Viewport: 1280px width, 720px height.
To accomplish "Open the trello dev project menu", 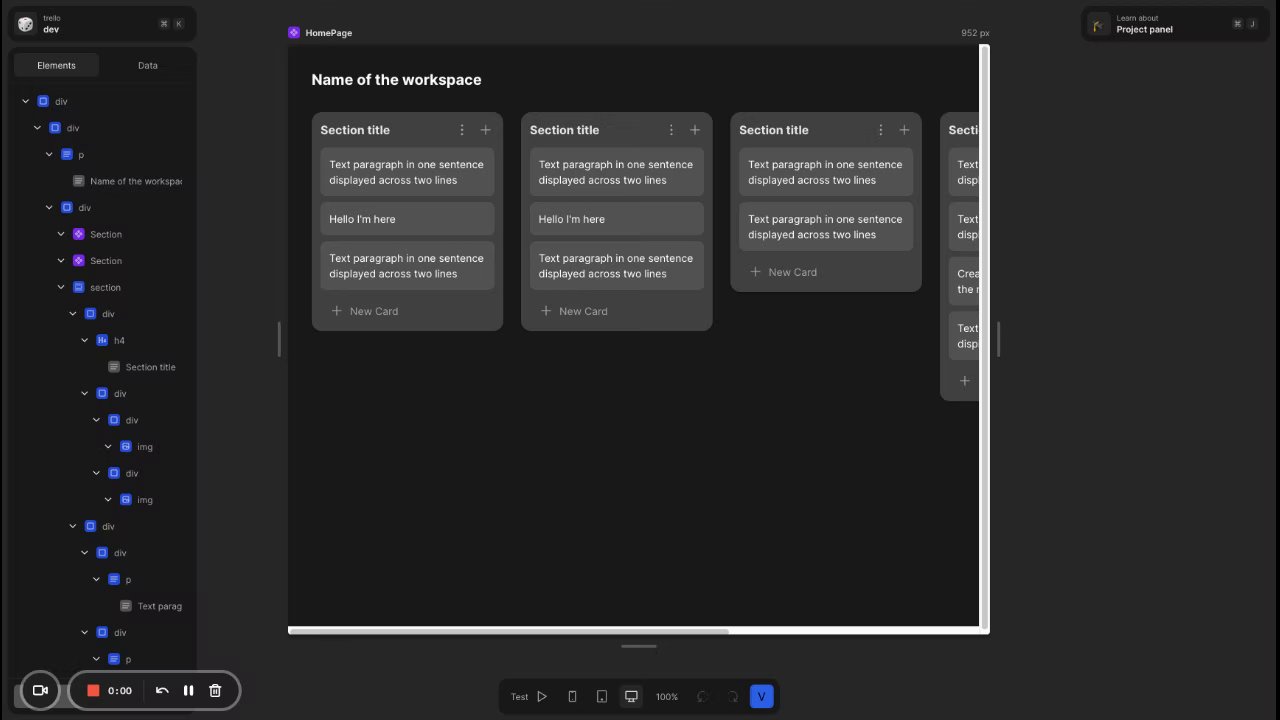I will [x=102, y=24].
